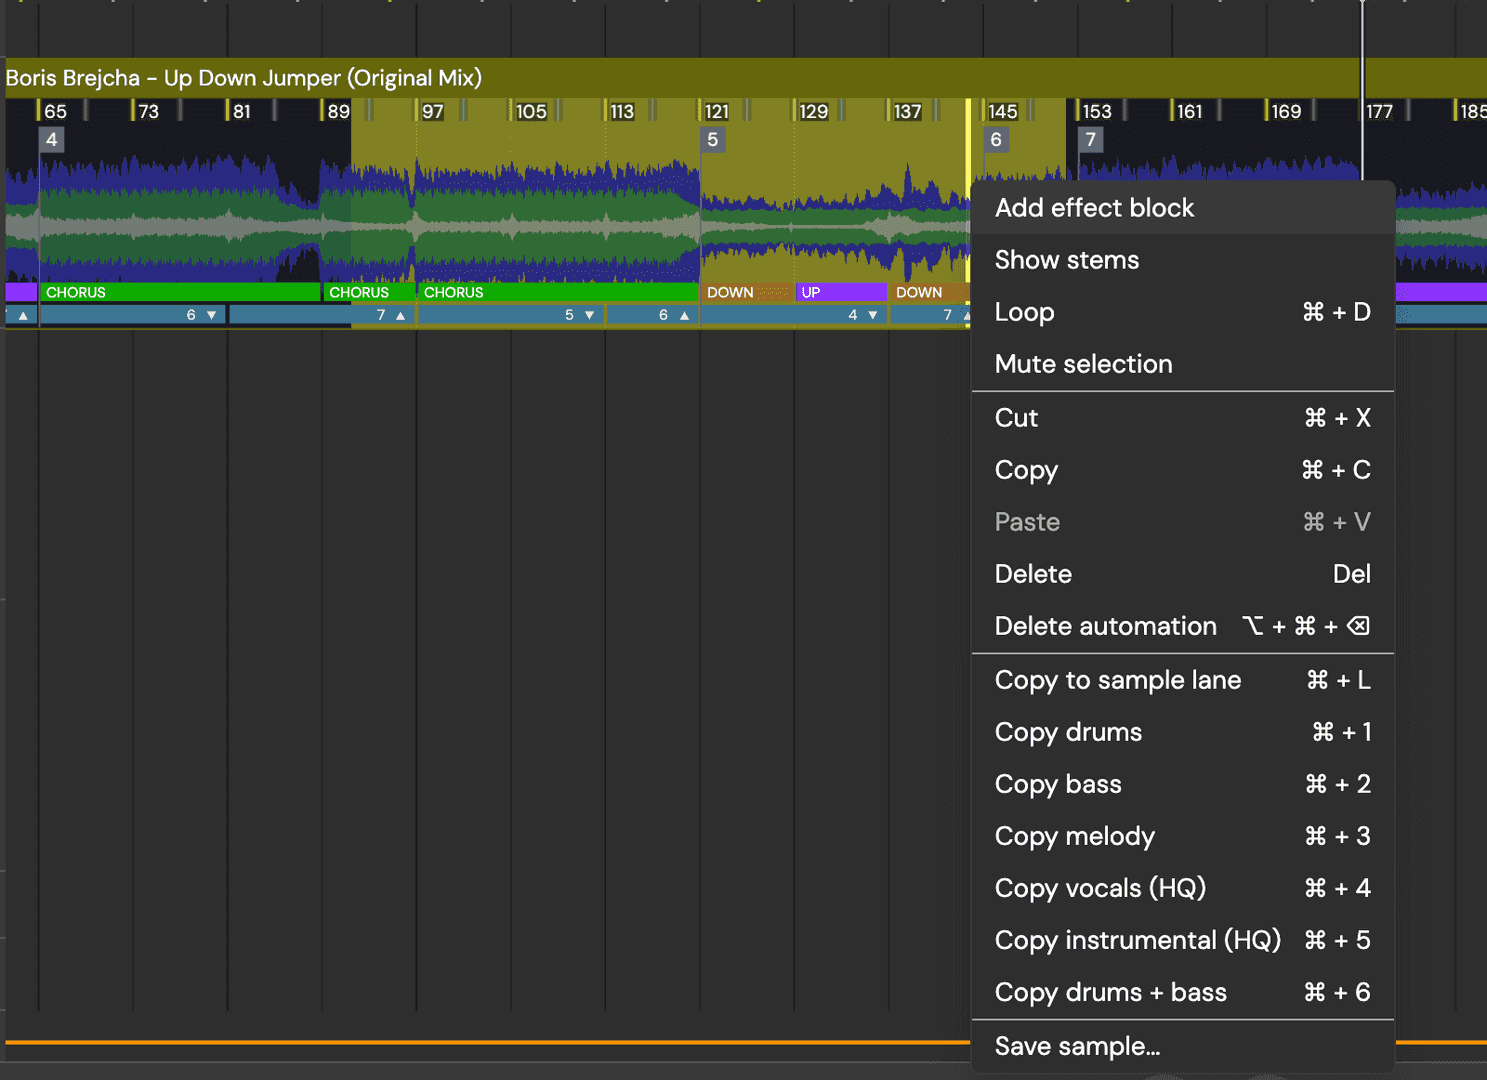Image resolution: width=1487 pixels, height=1080 pixels.
Task: Choose Copy instrumental (HQ)
Action: pos(1182,940)
